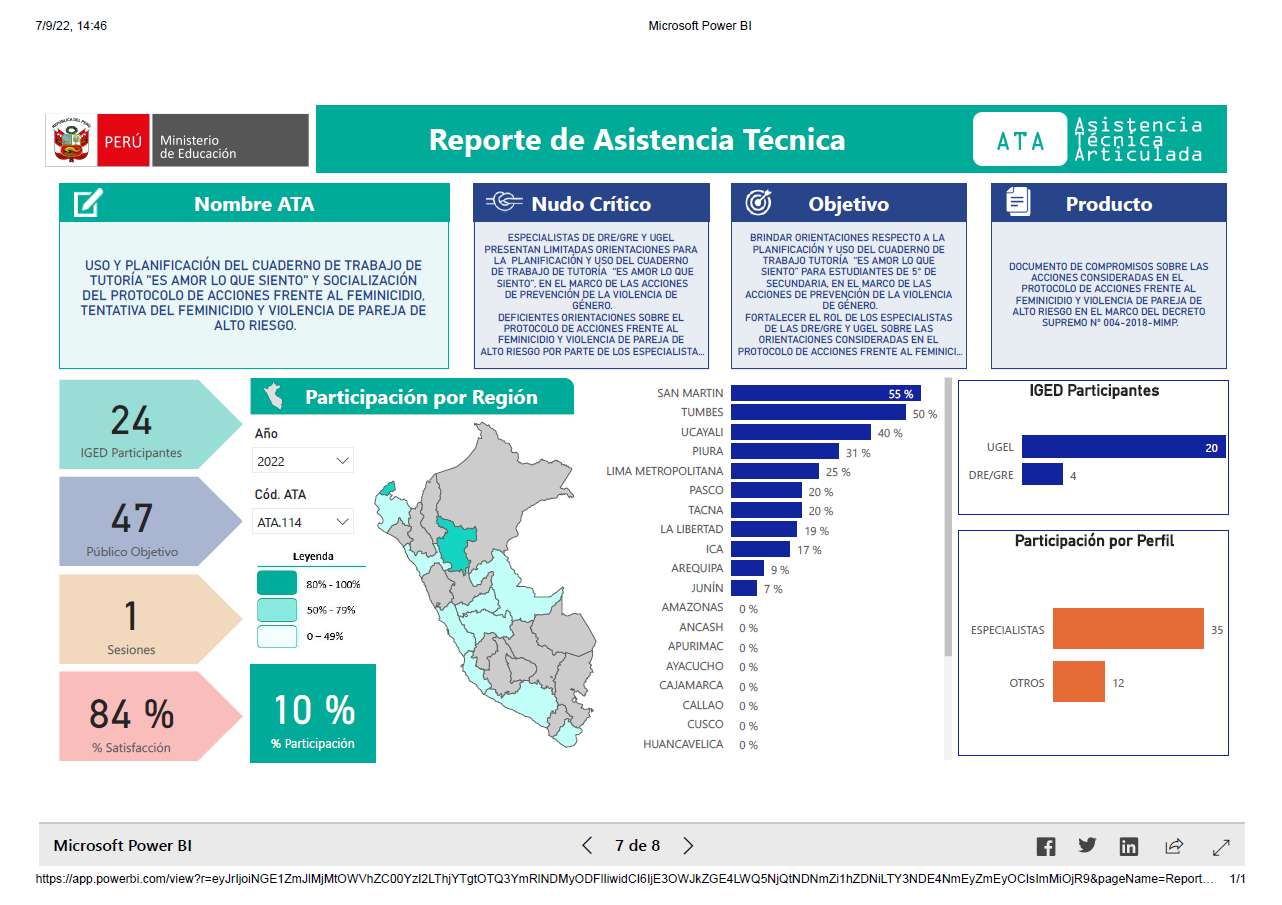Viewport: 1282px width, 905px height.
Task: Click the Nudo Crítico description text box
Action: click(x=591, y=295)
